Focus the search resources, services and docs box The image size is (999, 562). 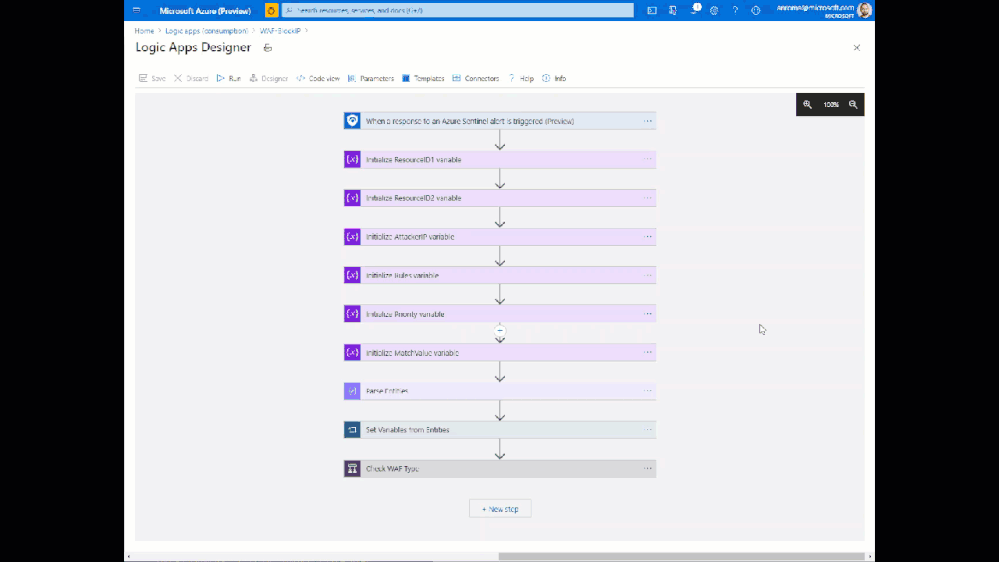[x=457, y=10]
